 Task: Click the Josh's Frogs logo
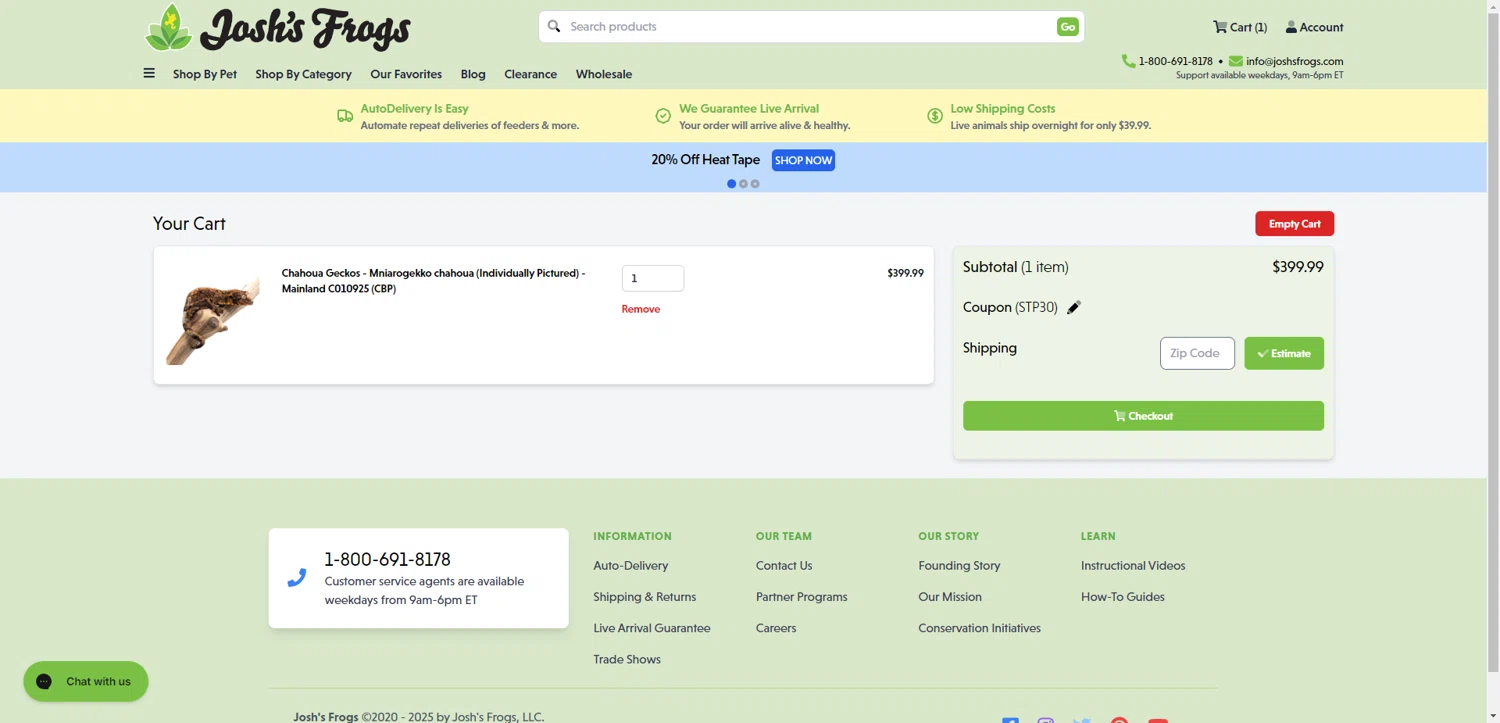(x=277, y=28)
